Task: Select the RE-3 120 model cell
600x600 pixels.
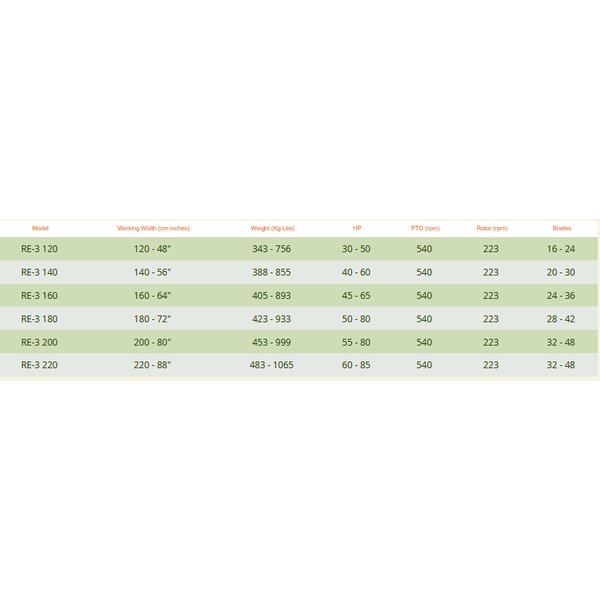Action: 39,249
